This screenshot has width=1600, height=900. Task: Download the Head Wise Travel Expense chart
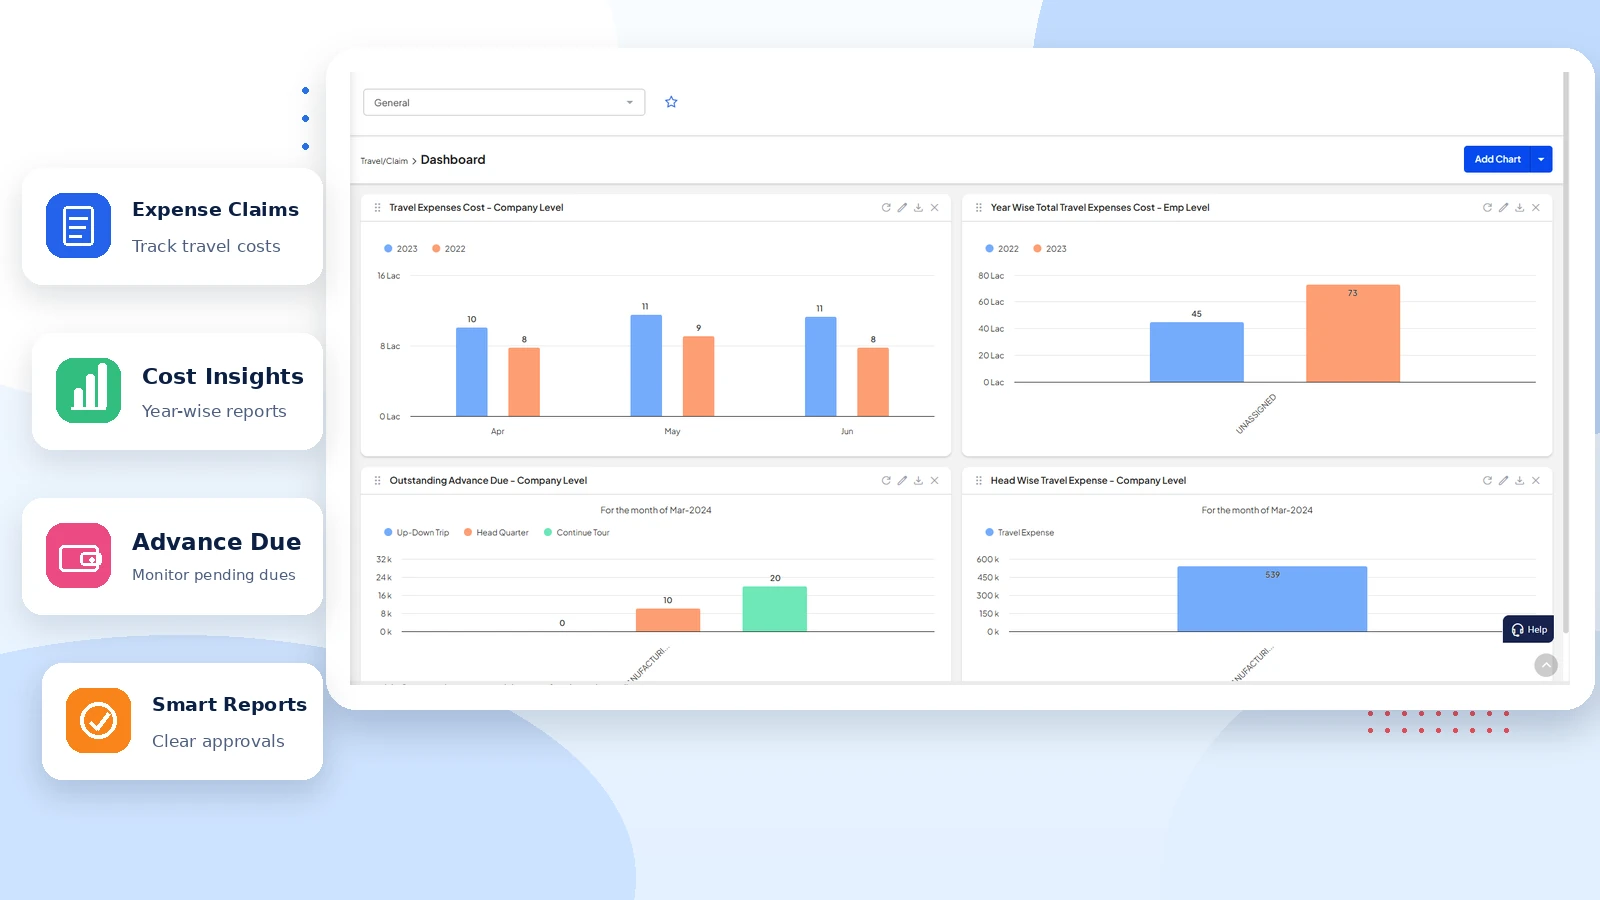pyautogui.click(x=1519, y=481)
